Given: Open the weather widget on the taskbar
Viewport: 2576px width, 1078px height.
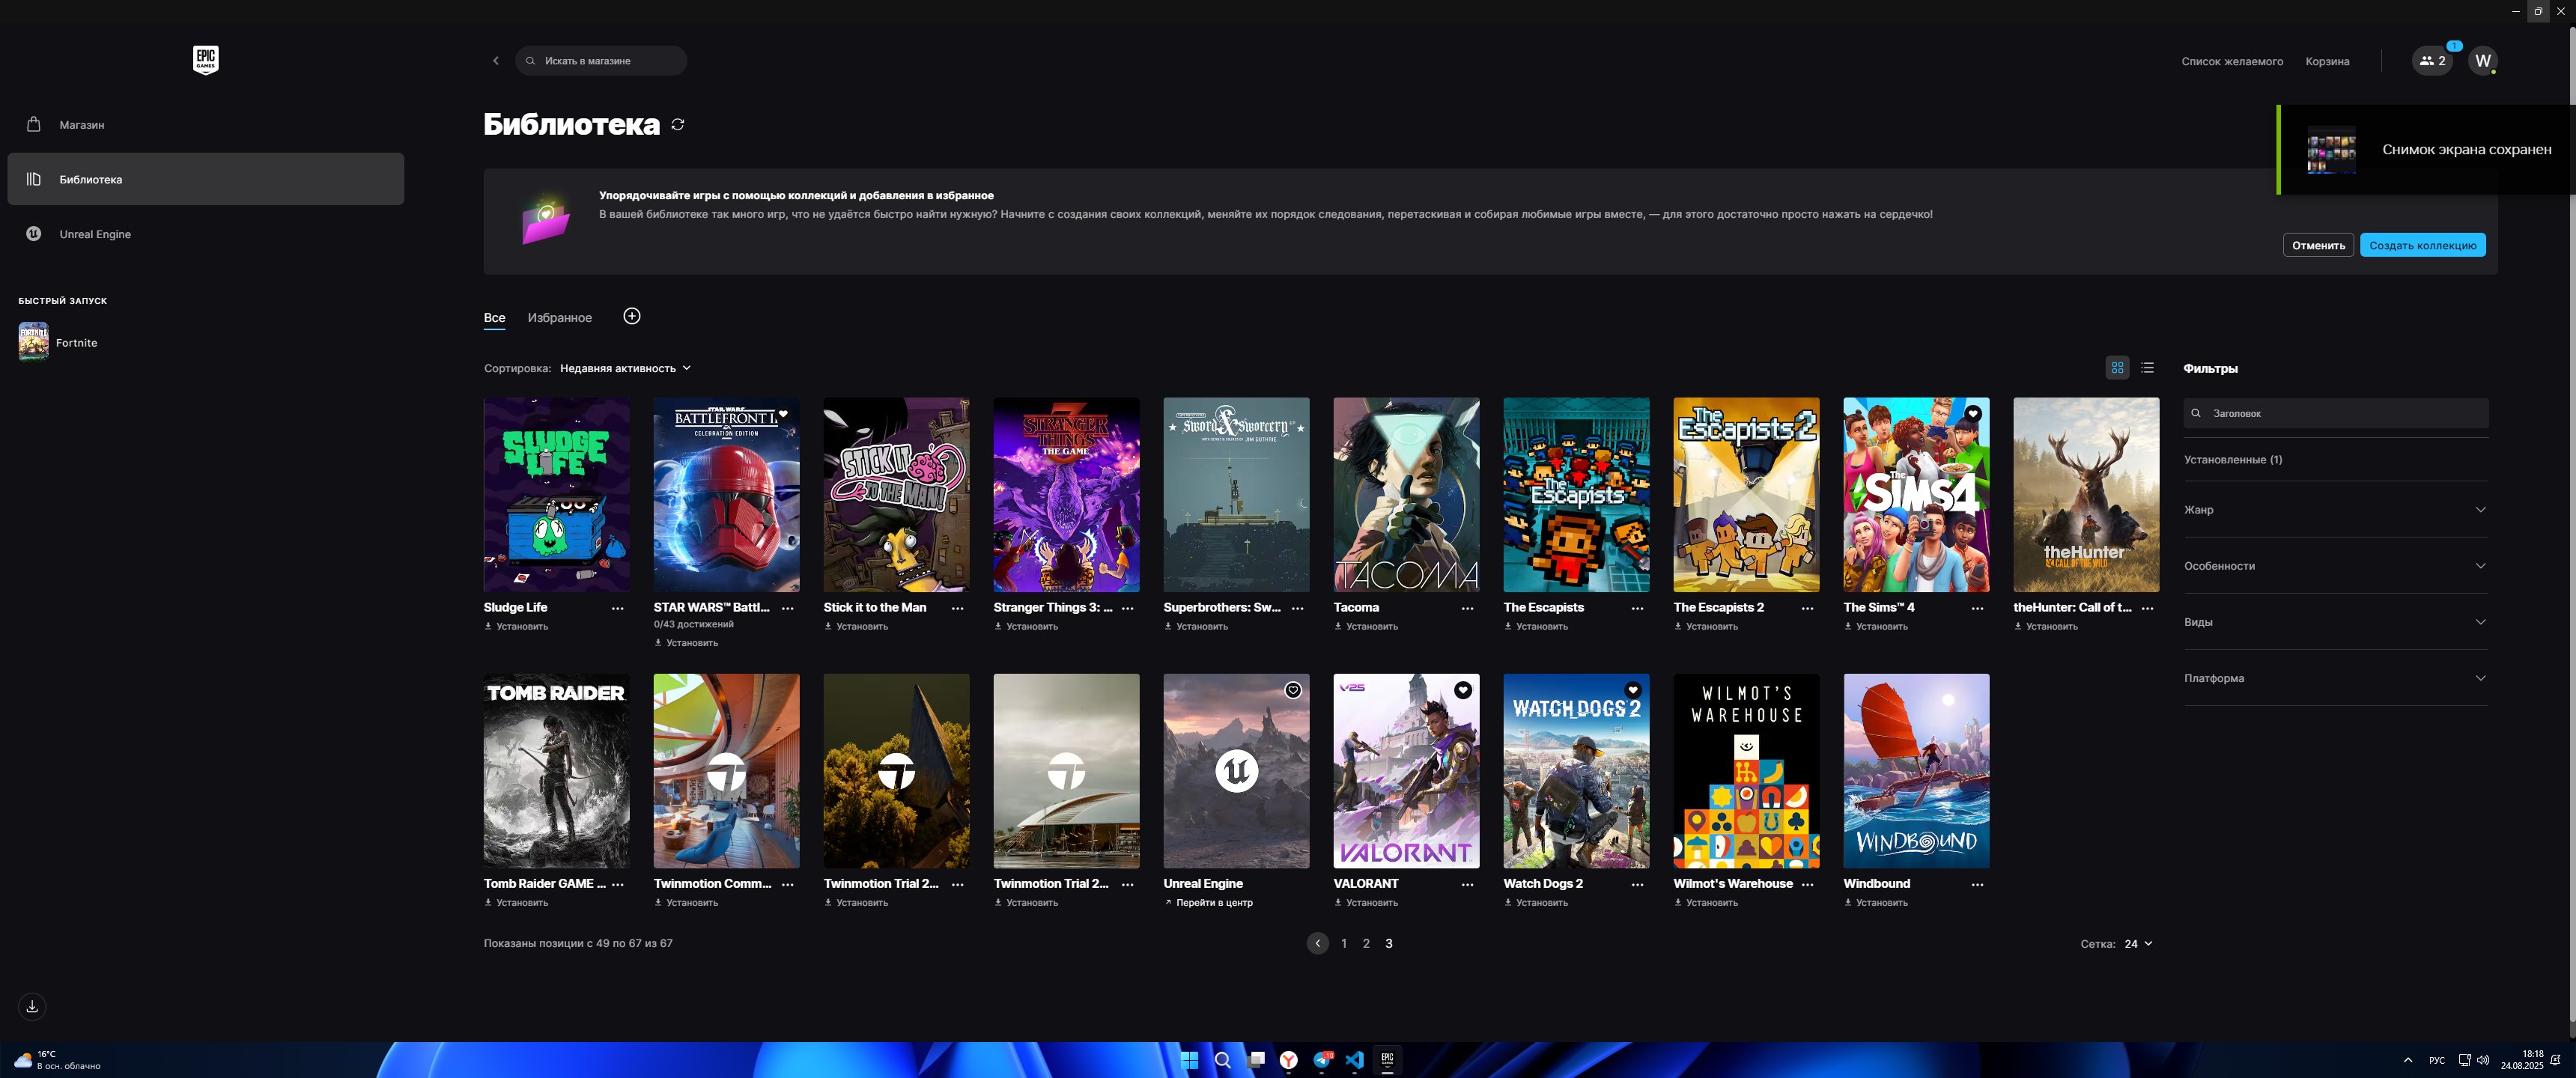Looking at the screenshot, I should [57, 1060].
